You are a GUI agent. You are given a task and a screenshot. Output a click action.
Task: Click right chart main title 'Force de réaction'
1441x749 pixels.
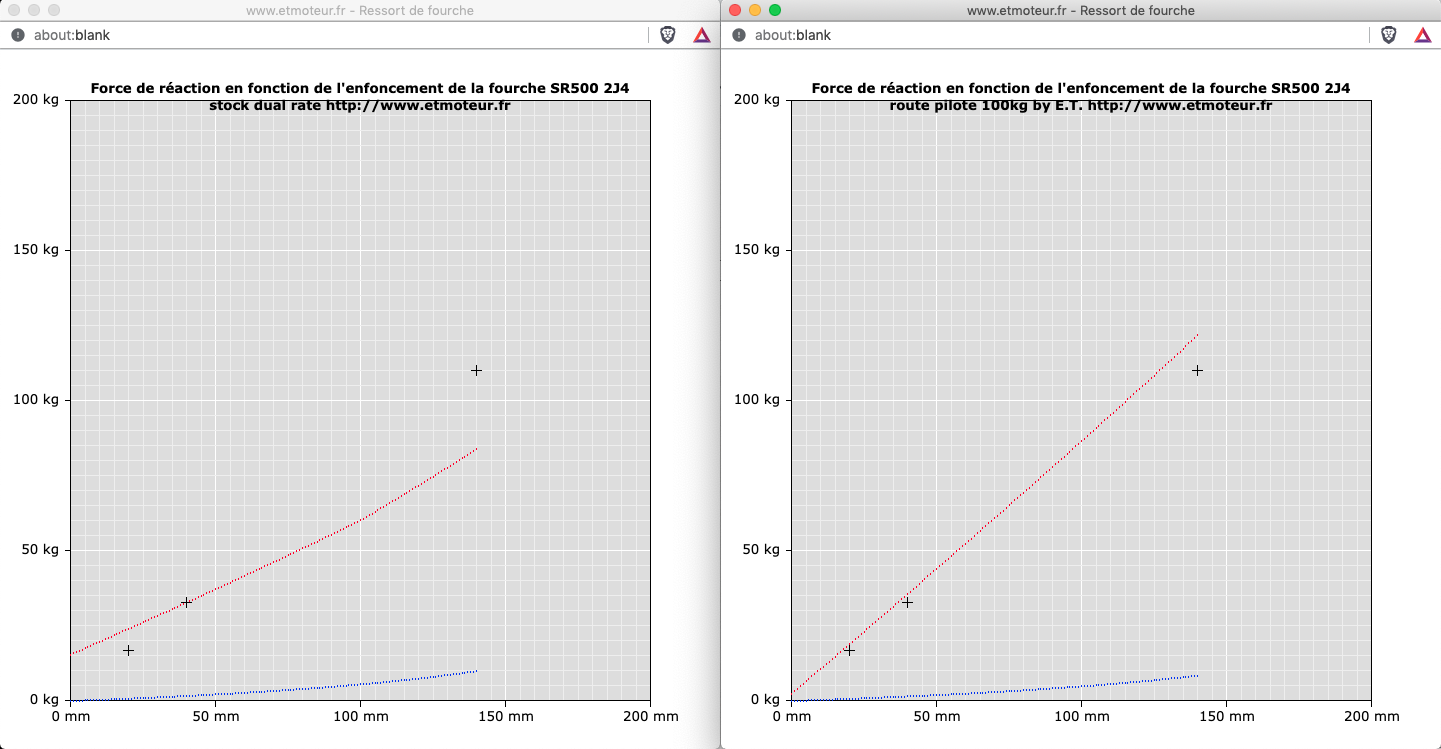pyautogui.click(x=1081, y=88)
